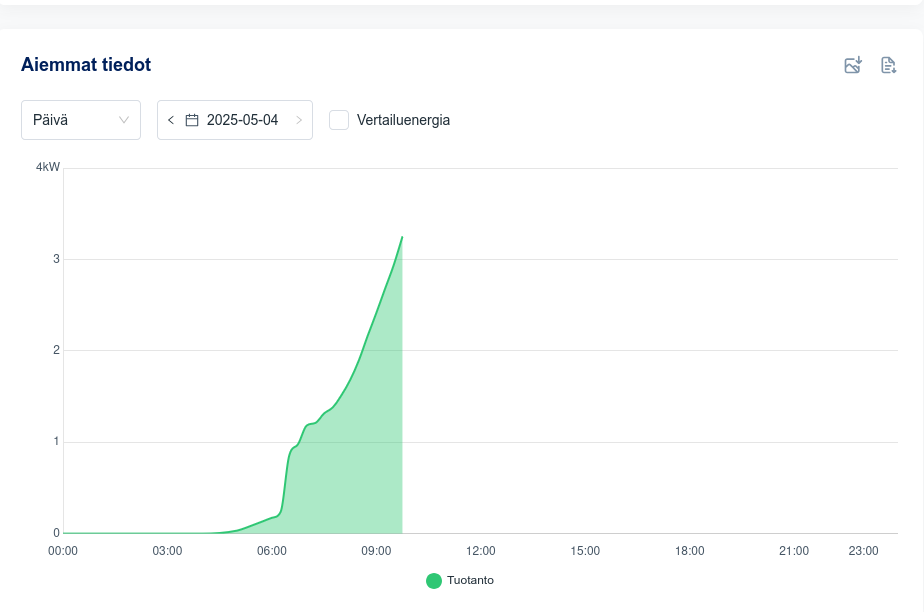
Task: Click the 23:00 x-axis label
Action: (x=863, y=551)
